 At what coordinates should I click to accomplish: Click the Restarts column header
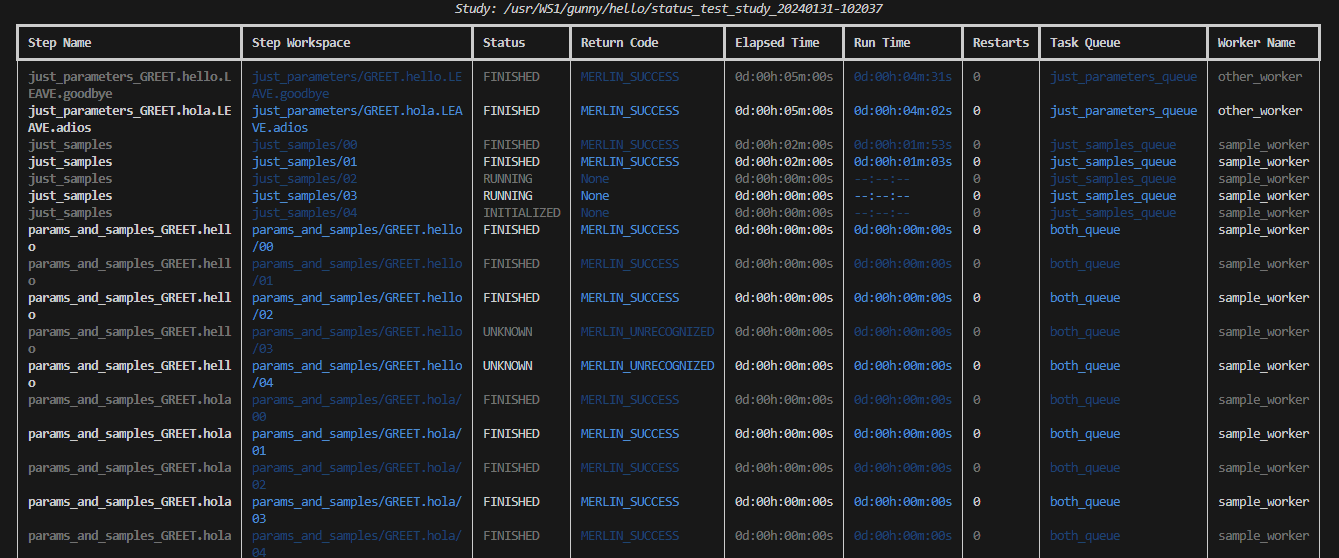point(1001,43)
